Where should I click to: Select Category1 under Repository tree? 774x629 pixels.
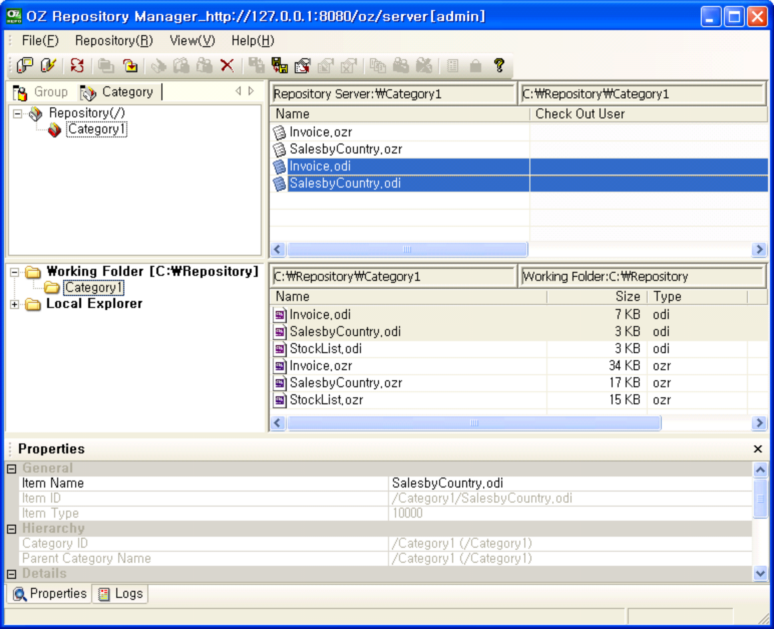click(96, 129)
